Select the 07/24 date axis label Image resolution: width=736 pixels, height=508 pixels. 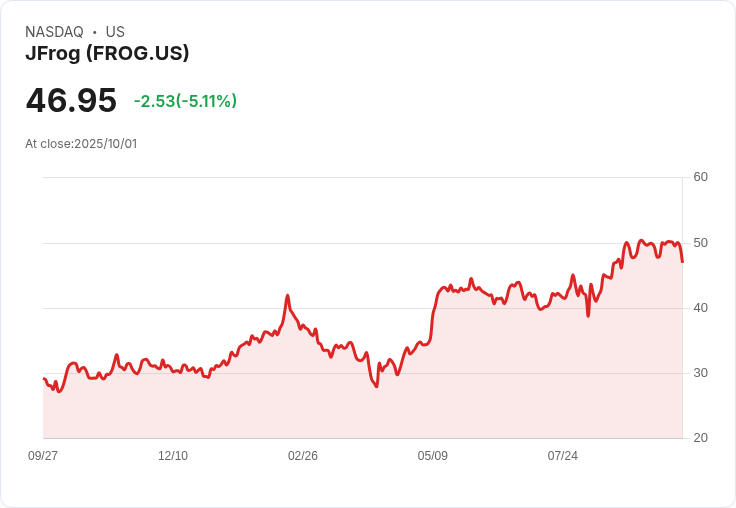(563, 456)
